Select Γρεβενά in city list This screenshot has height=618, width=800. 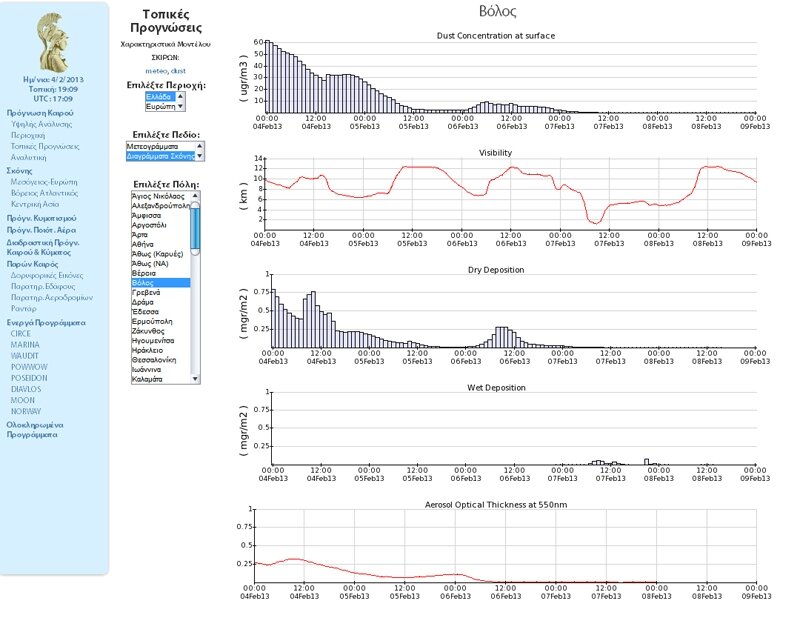coord(161,292)
